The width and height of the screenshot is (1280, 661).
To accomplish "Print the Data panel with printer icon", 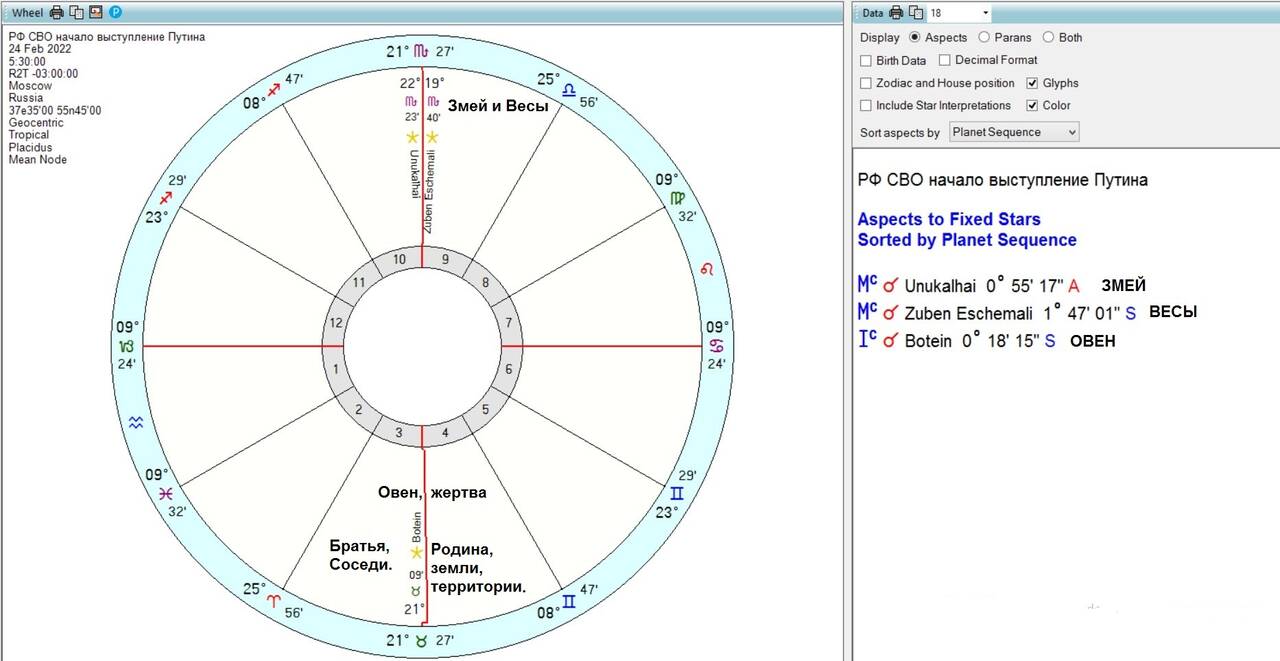I will [x=897, y=12].
